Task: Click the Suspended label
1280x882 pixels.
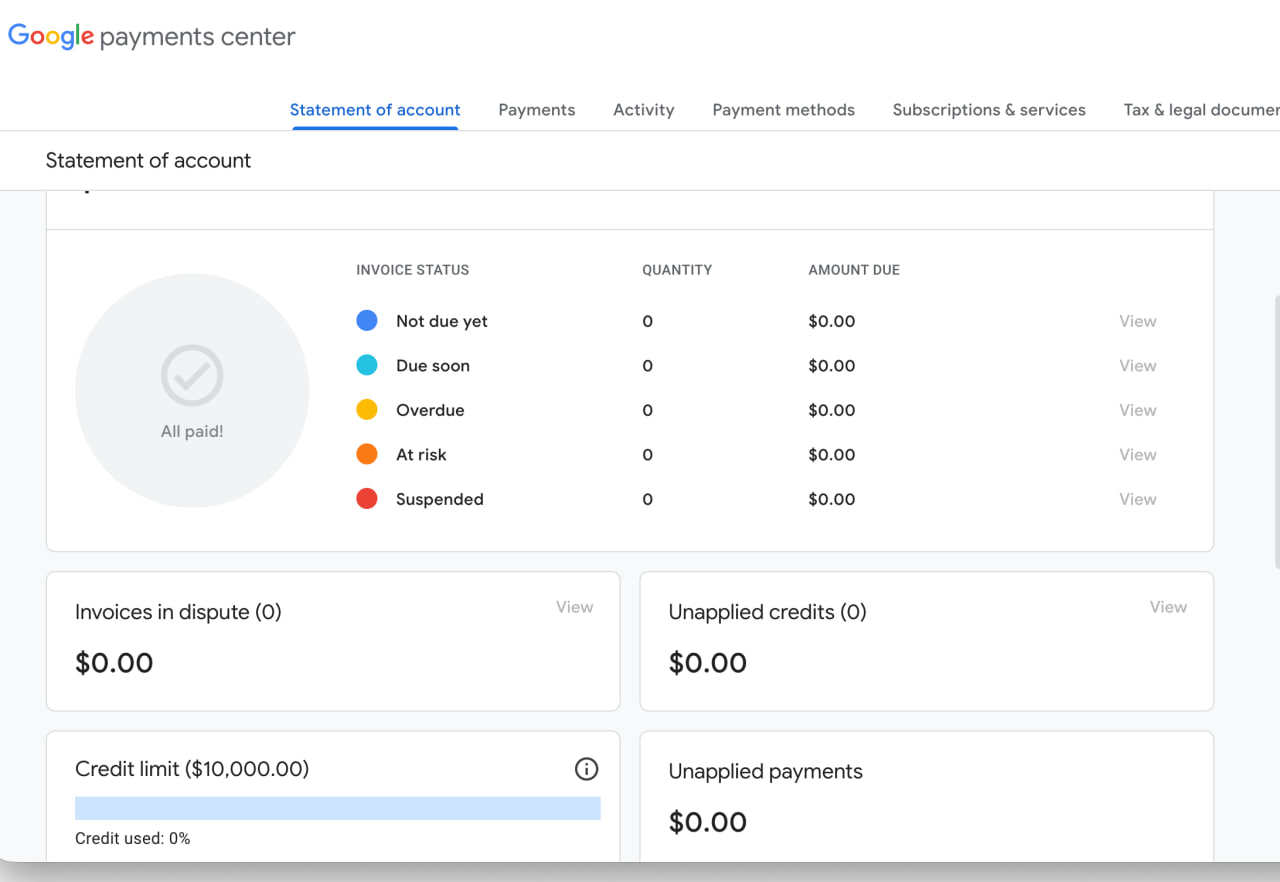Action: click(x=440, y=499)
